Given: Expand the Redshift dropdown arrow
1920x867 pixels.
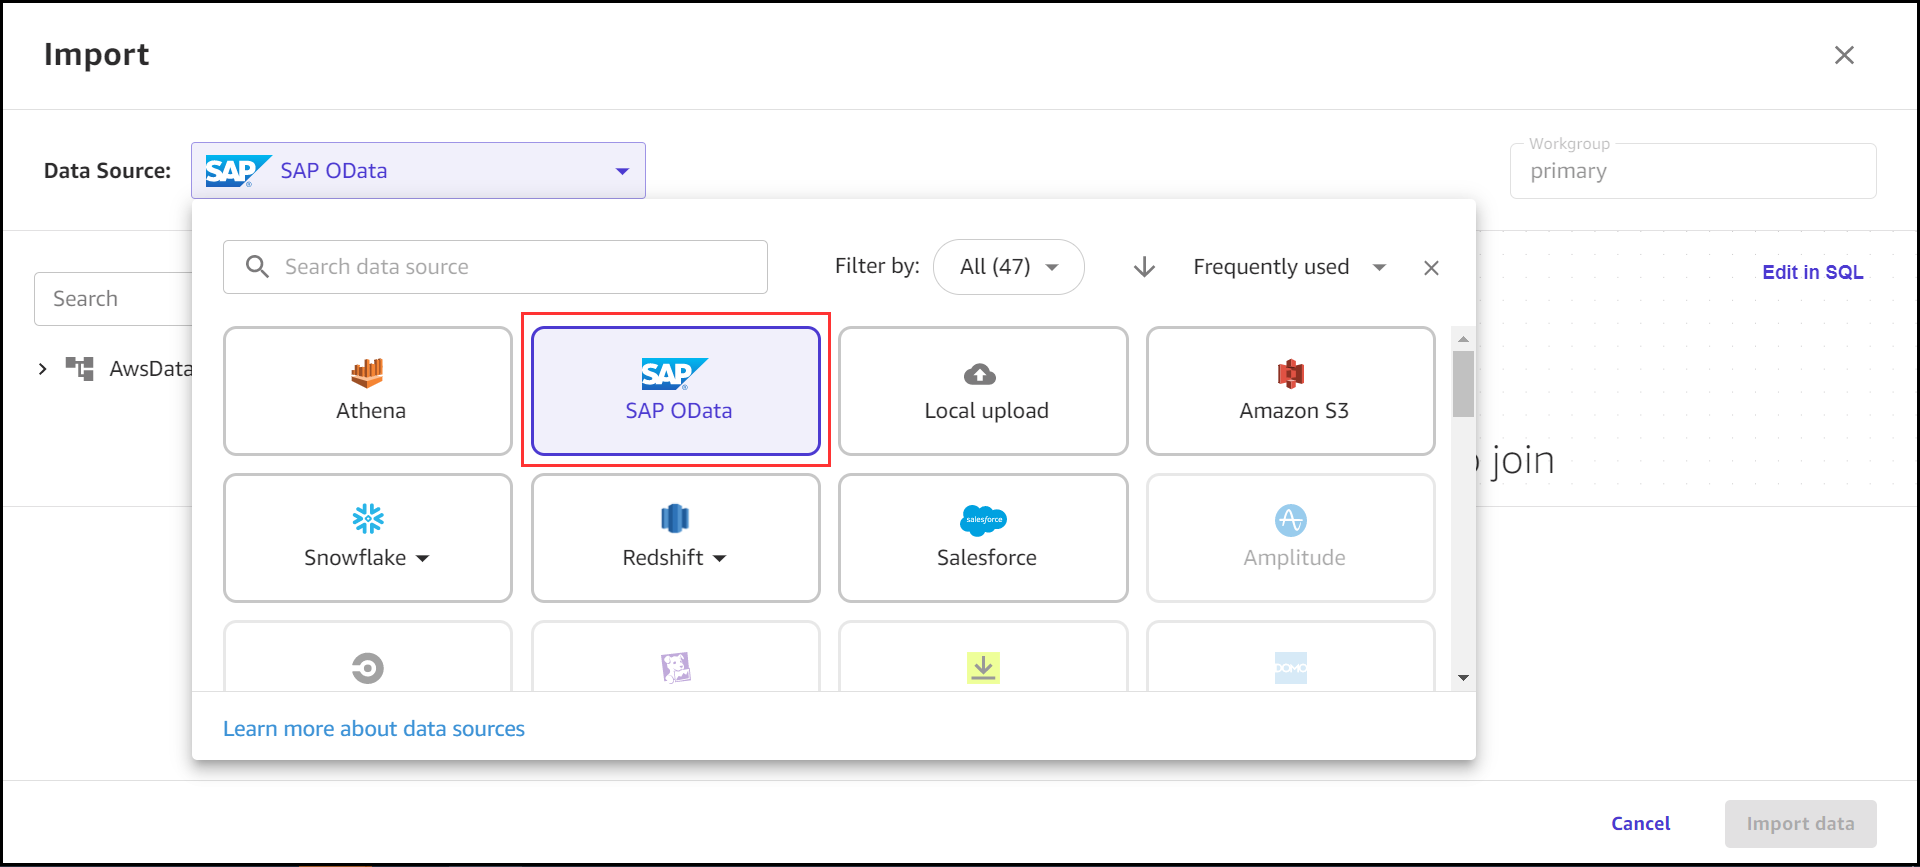Looking at the screenshot, I should coord(720,558).
